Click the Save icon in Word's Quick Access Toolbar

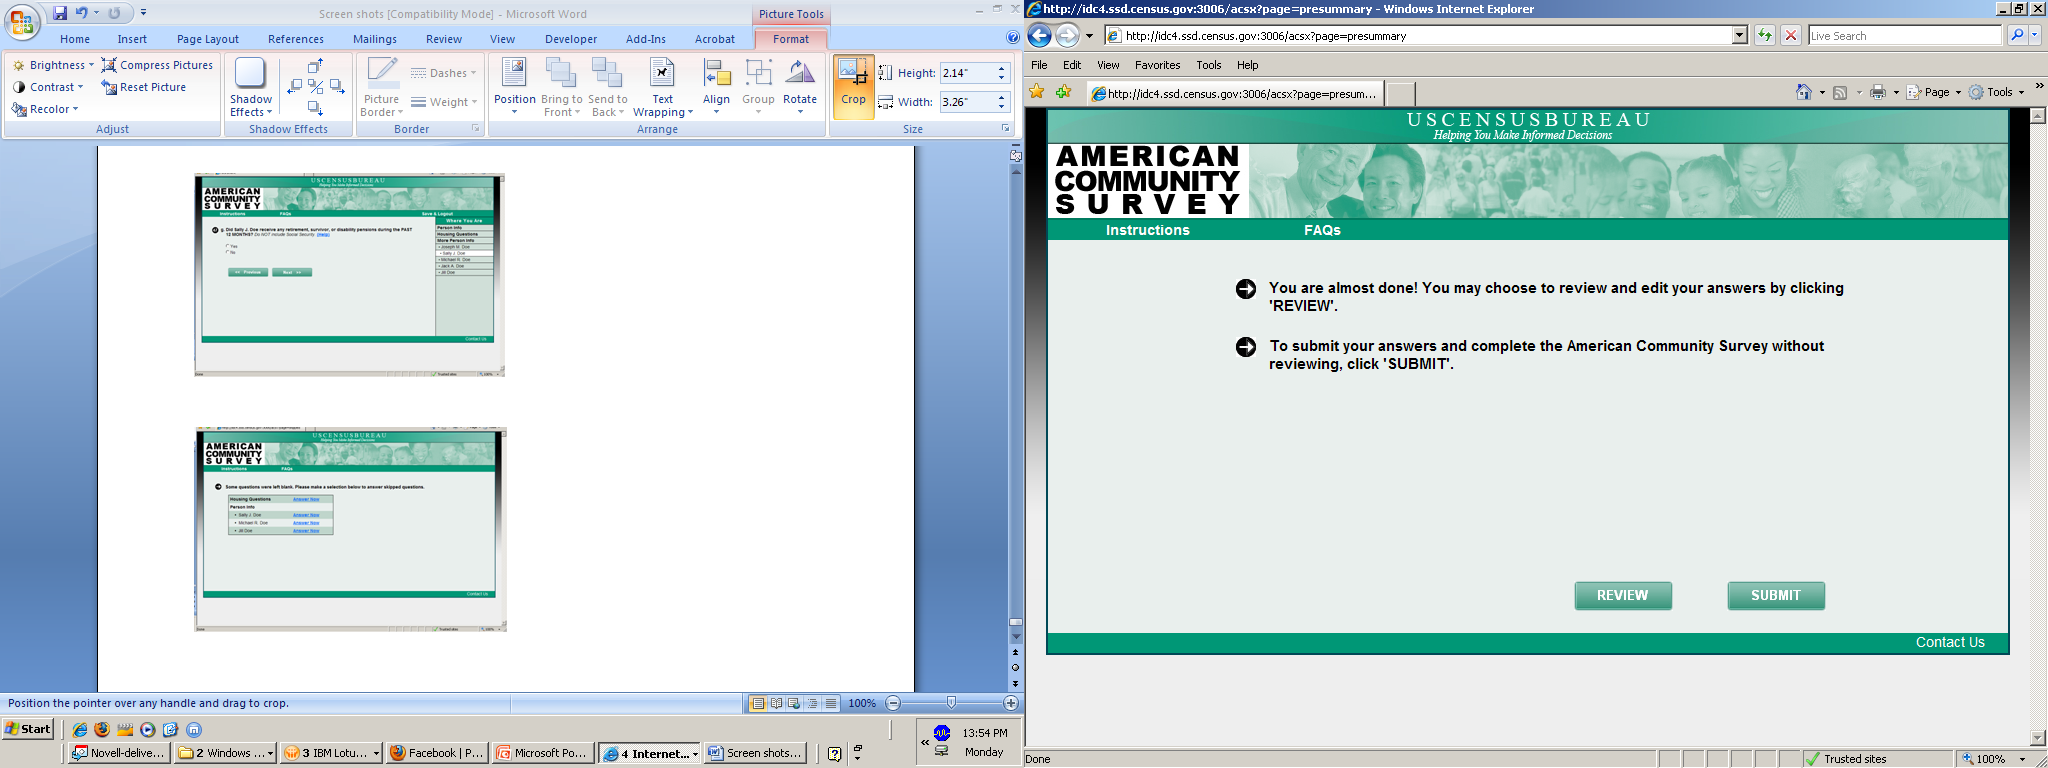coord(60,13)
